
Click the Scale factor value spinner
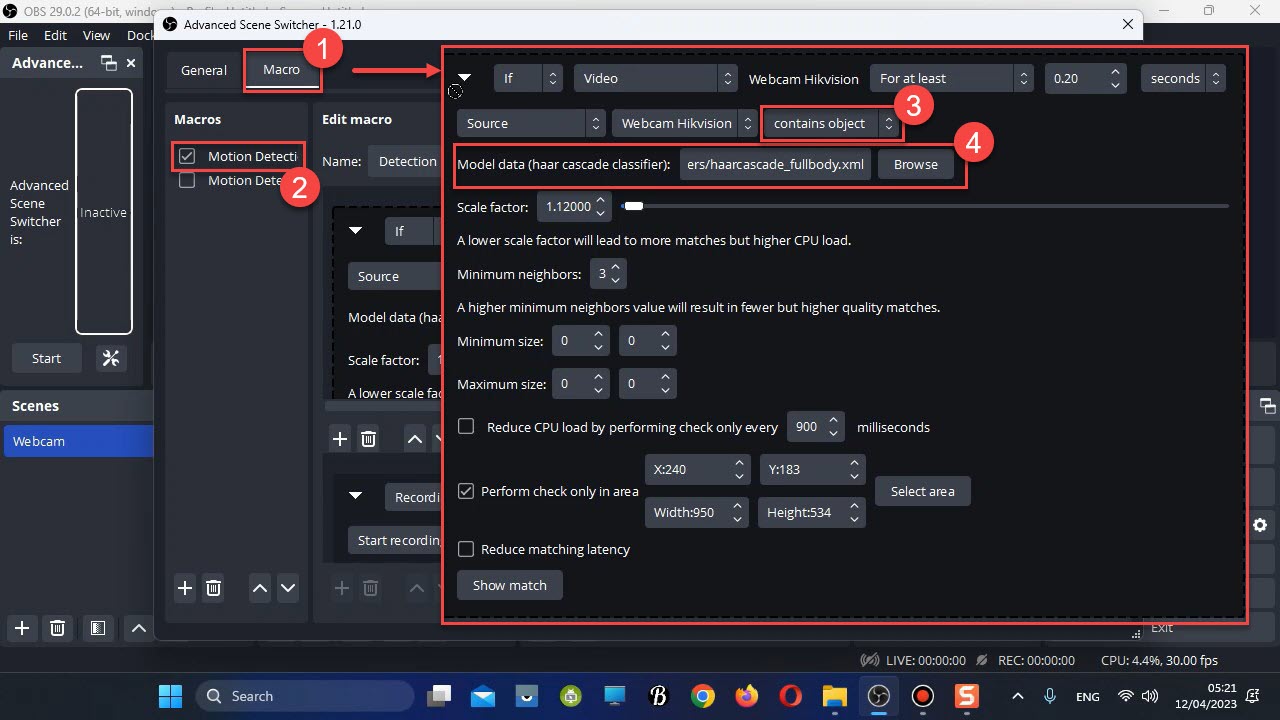pos(574,207)
